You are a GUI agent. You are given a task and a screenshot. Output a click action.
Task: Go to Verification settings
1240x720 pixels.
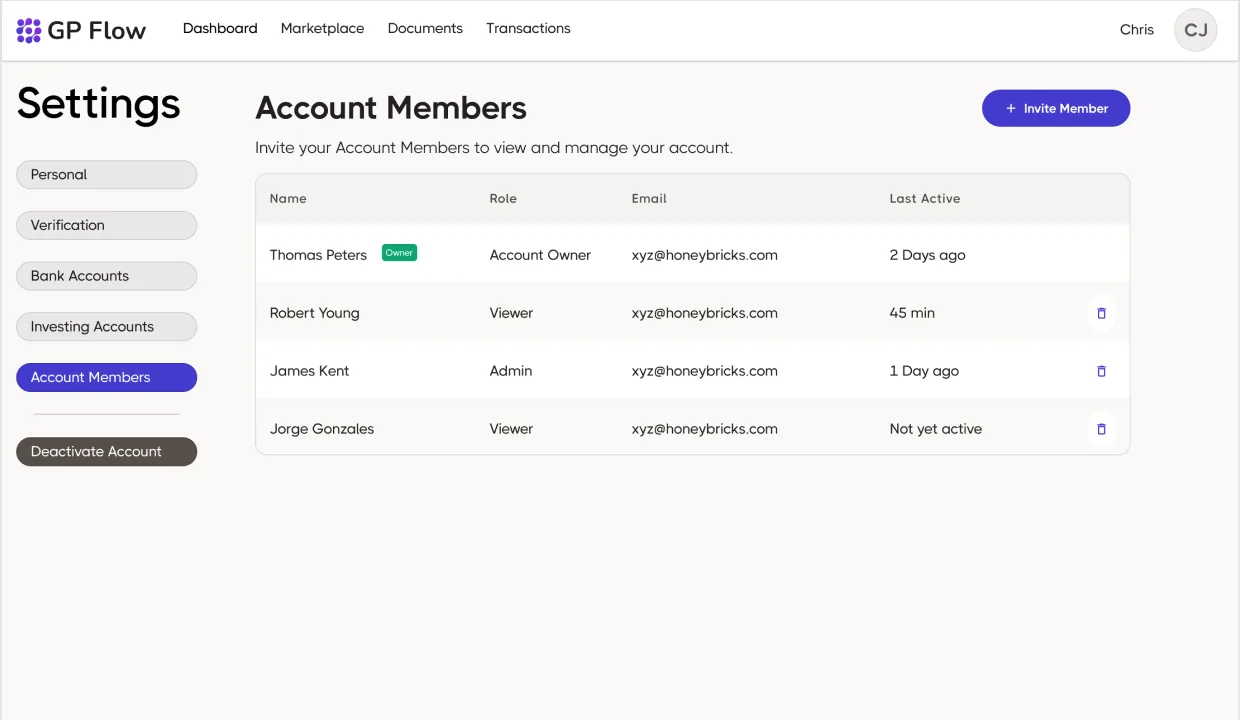tap(106, 225)
